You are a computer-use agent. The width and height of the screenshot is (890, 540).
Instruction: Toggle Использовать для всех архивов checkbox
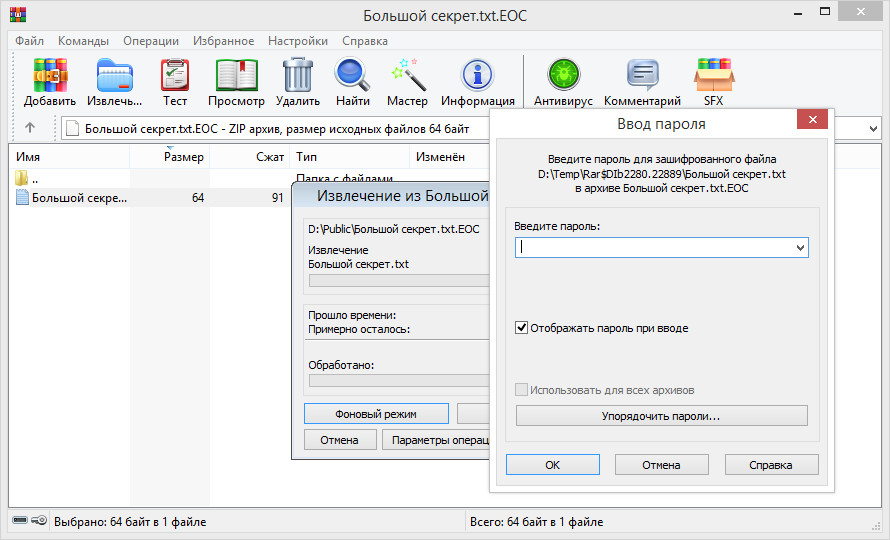point(521,390)
